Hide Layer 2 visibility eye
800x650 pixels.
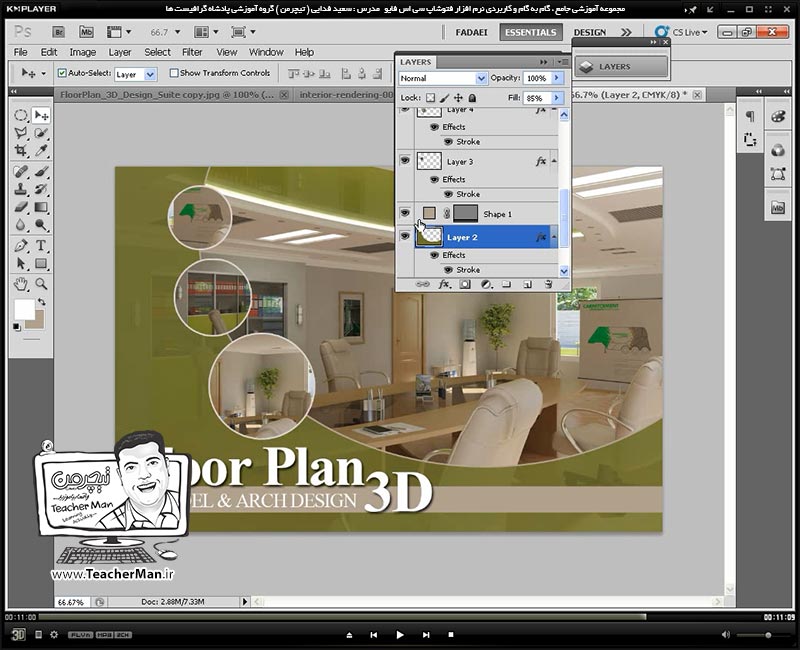tap(405, 236)
